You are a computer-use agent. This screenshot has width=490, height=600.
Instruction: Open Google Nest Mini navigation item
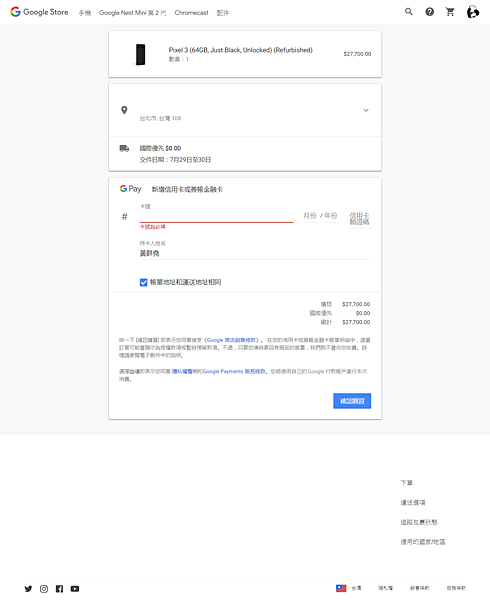133,13
